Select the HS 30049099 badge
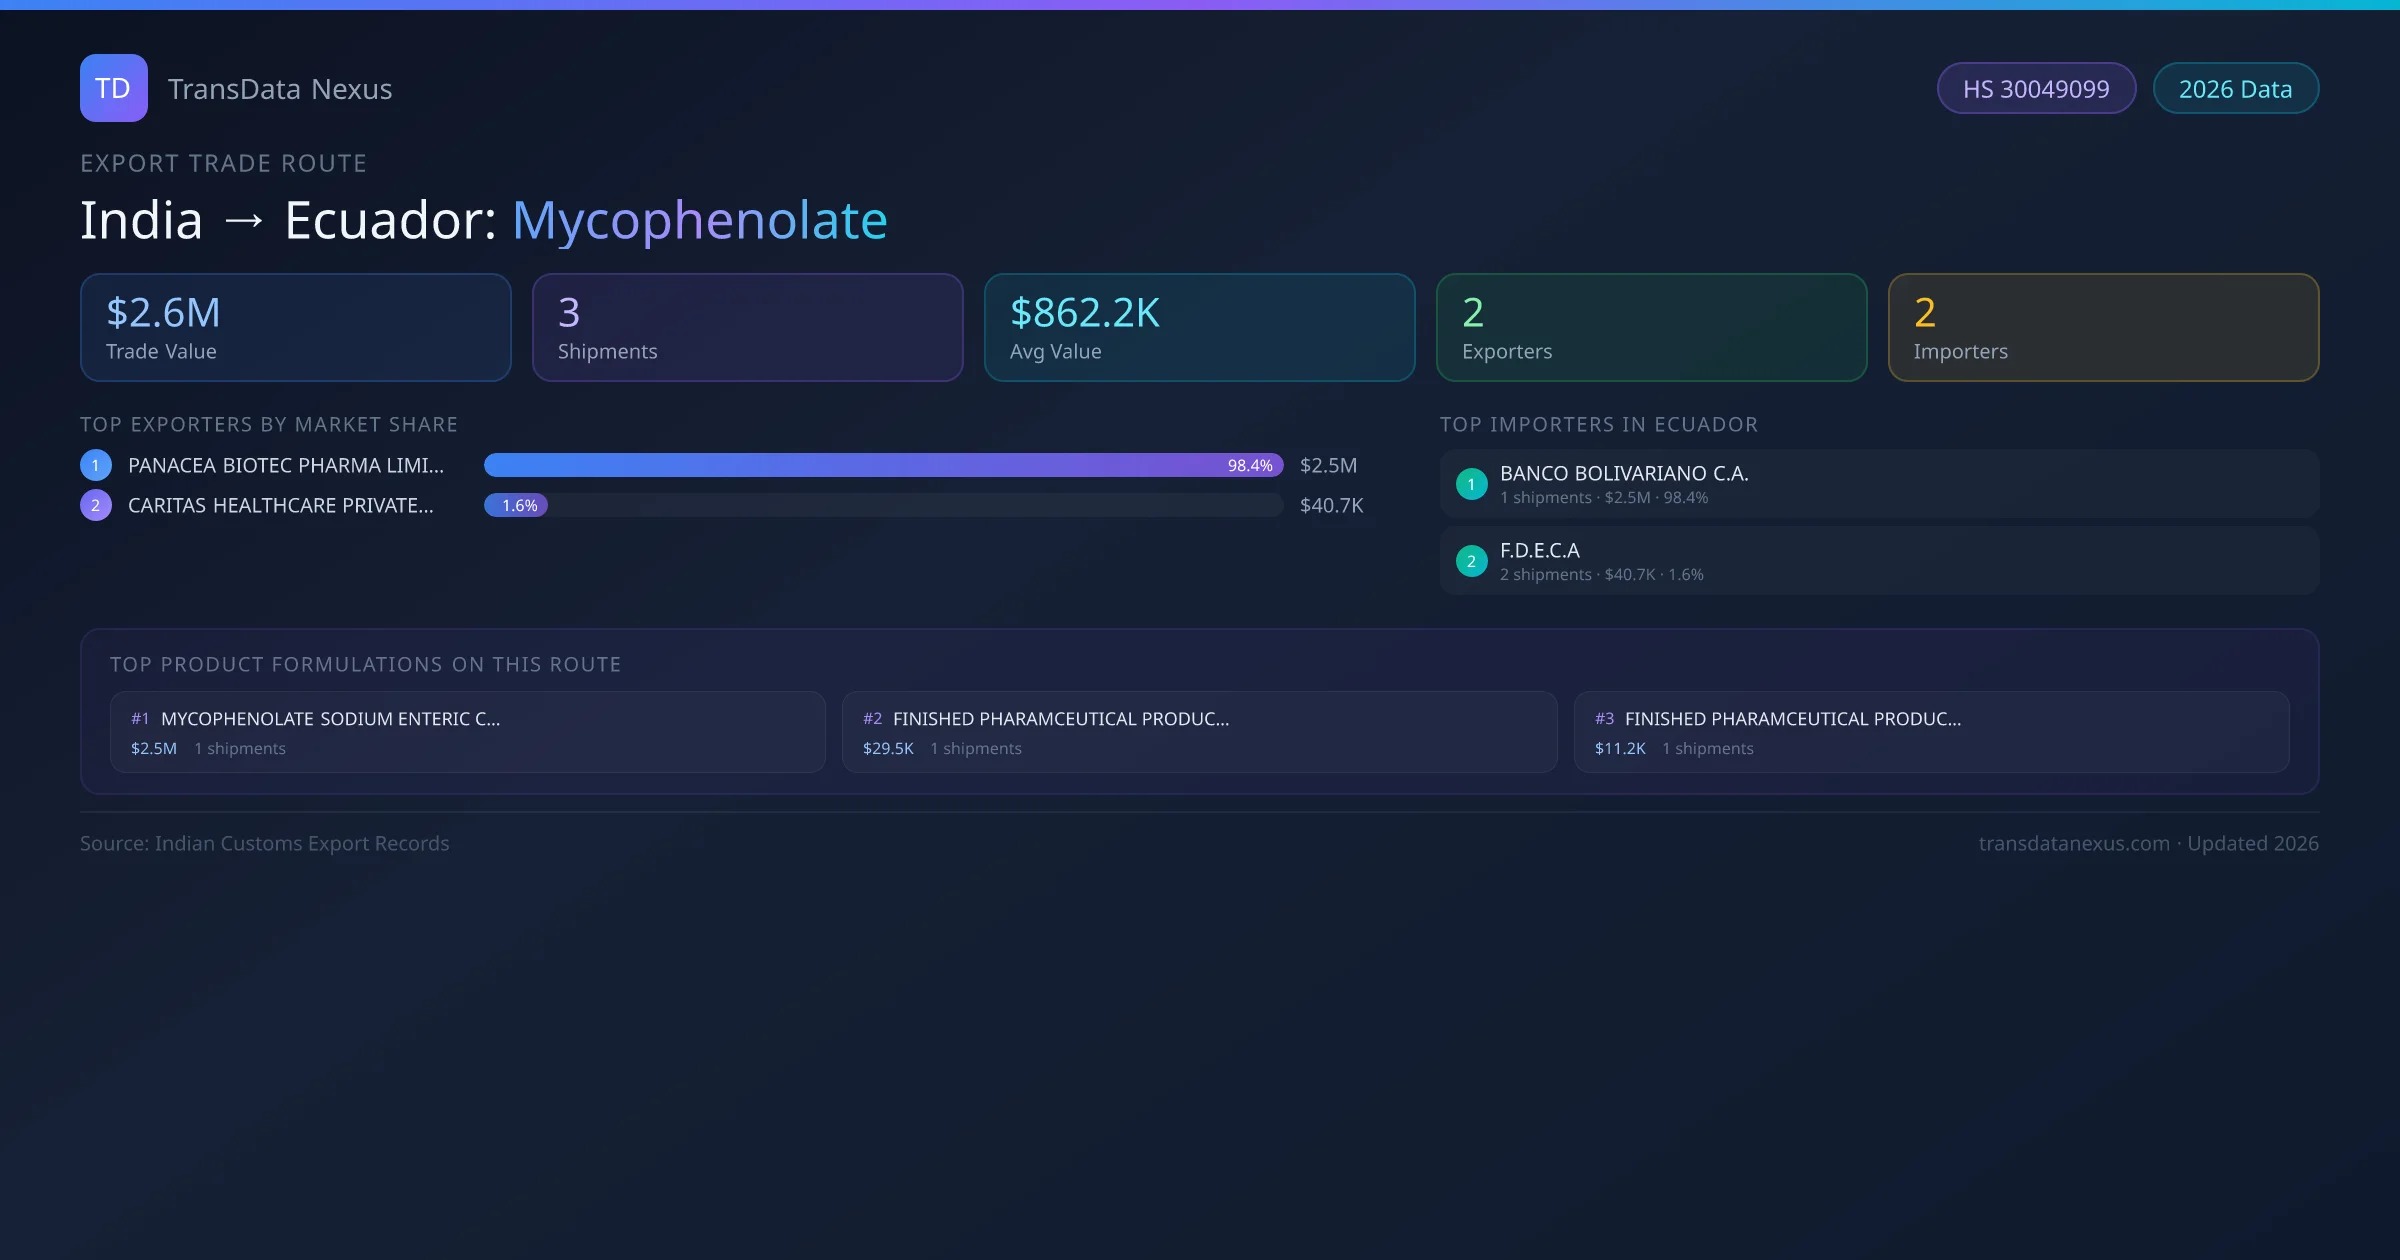Image resolution: width=2400 pixels, height=1260 pixels. (2035, 89)
